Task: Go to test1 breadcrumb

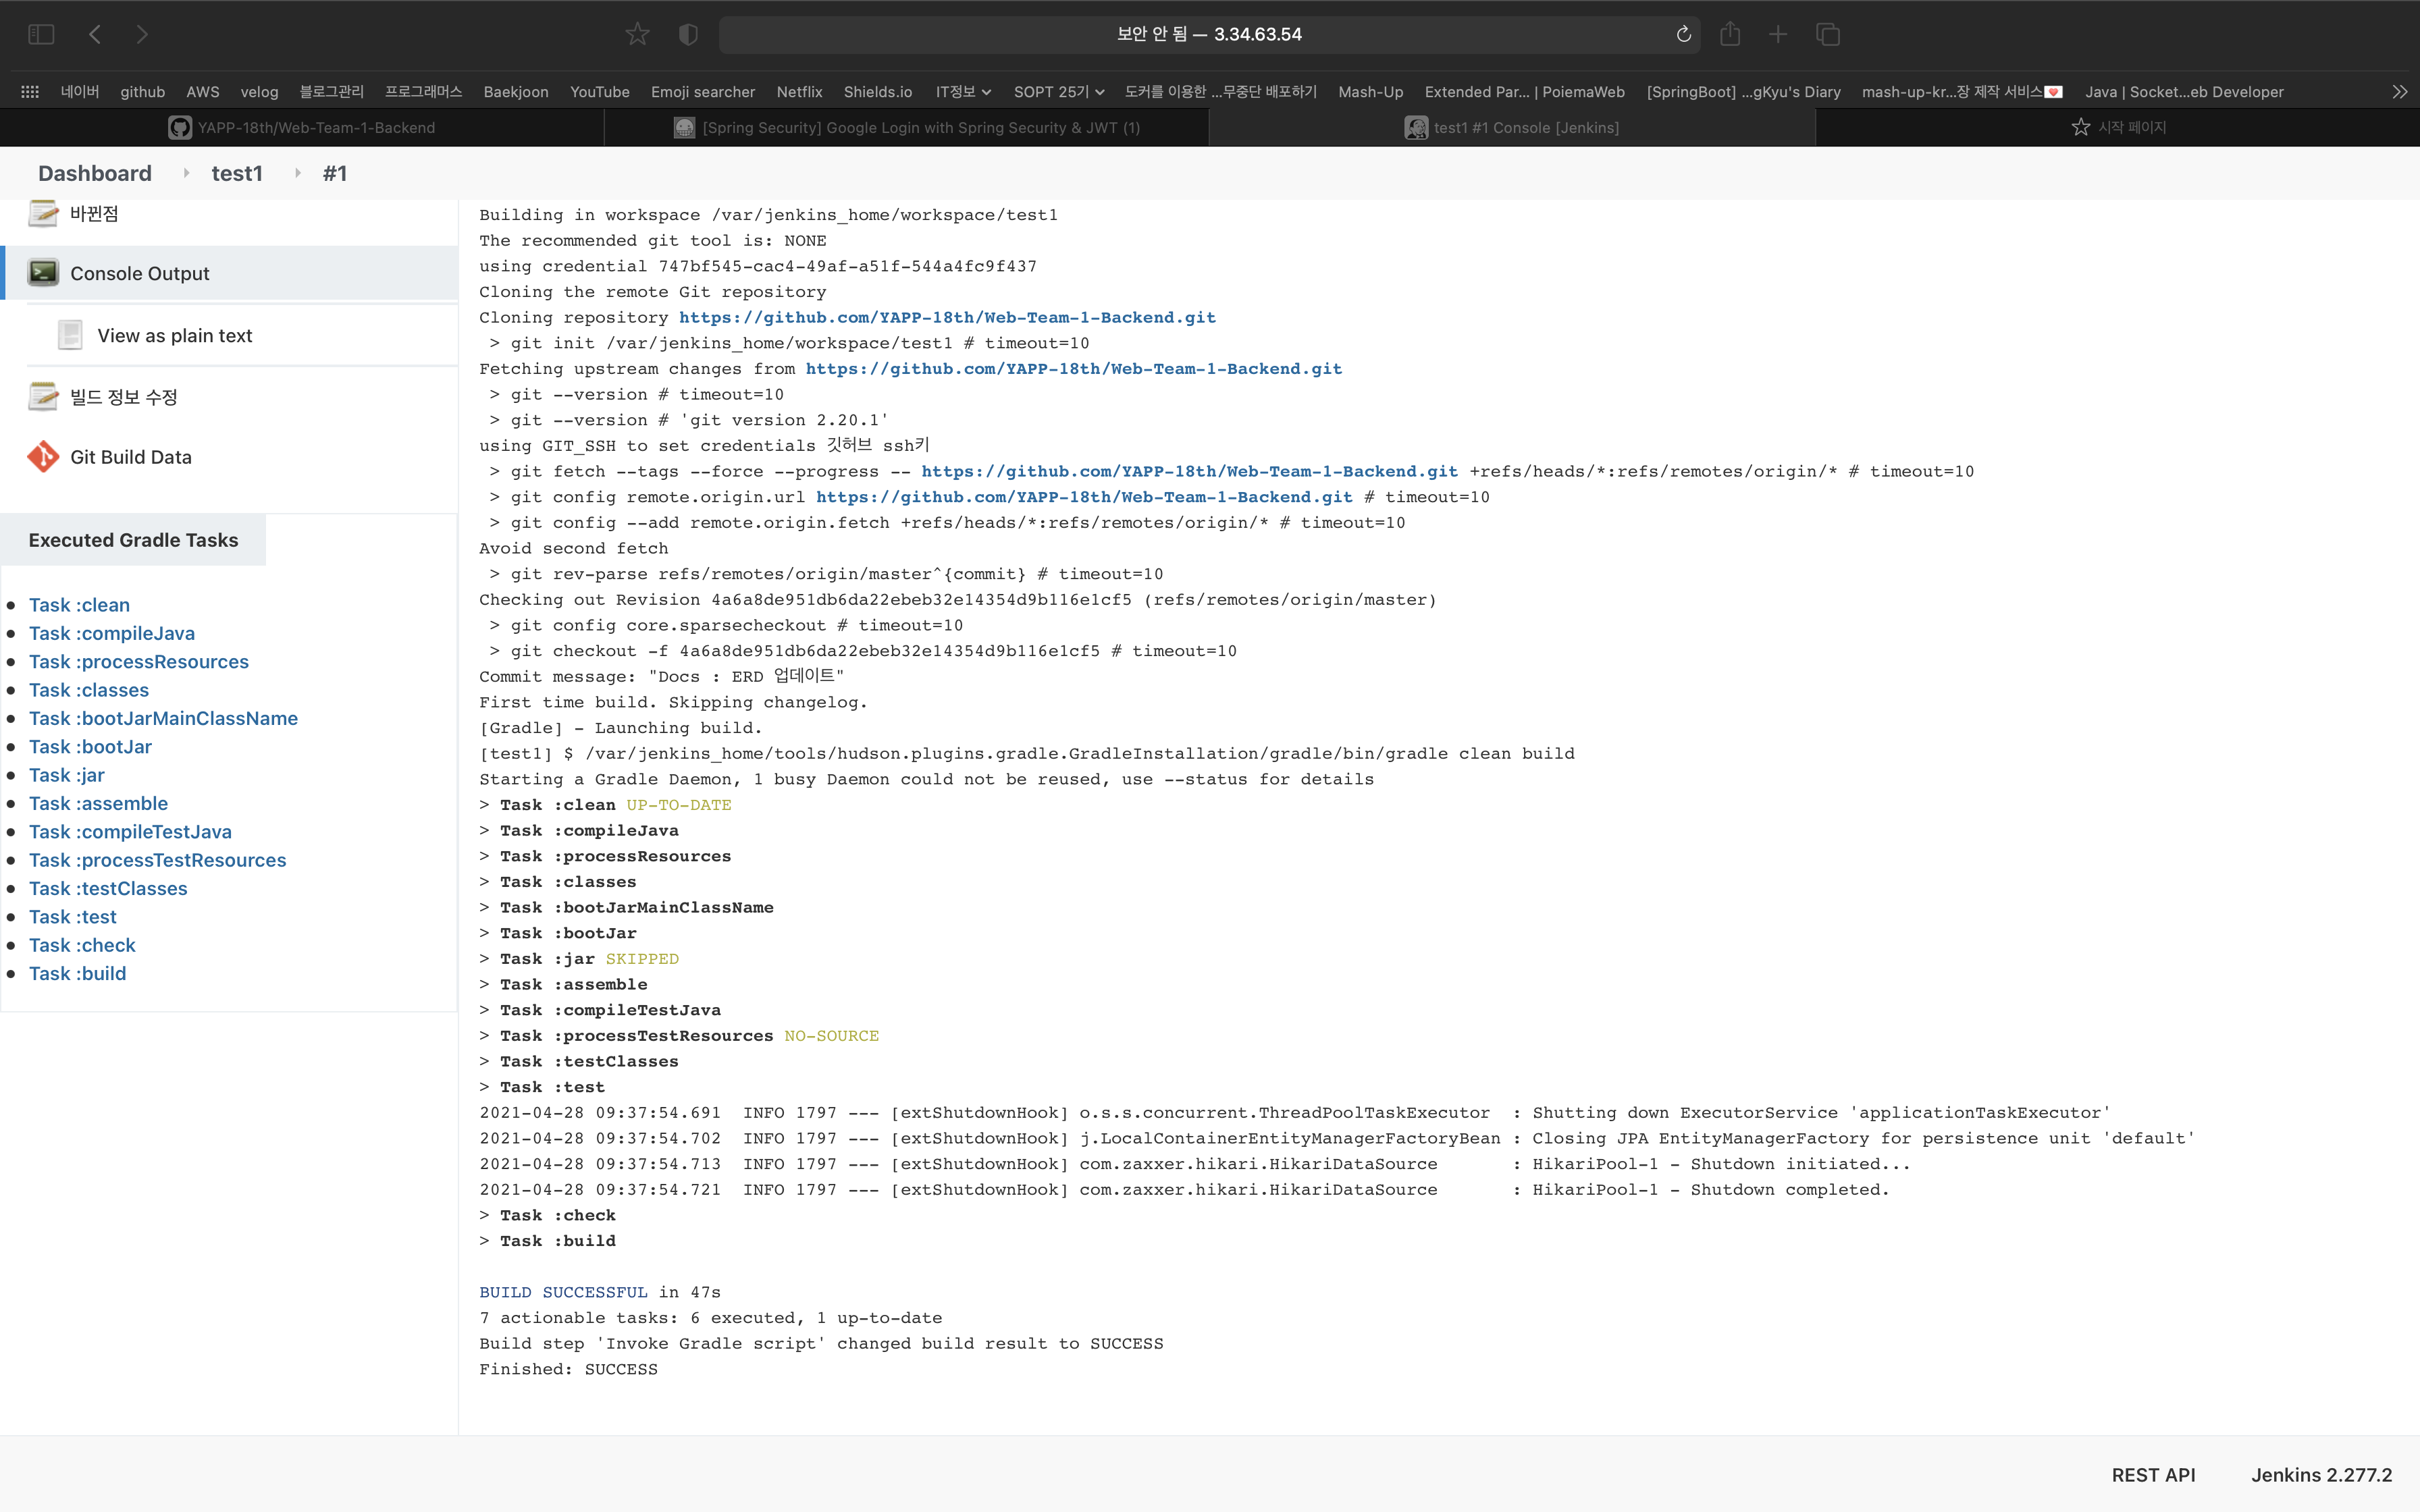Action: pyautogui.click(x=237, y=173)
